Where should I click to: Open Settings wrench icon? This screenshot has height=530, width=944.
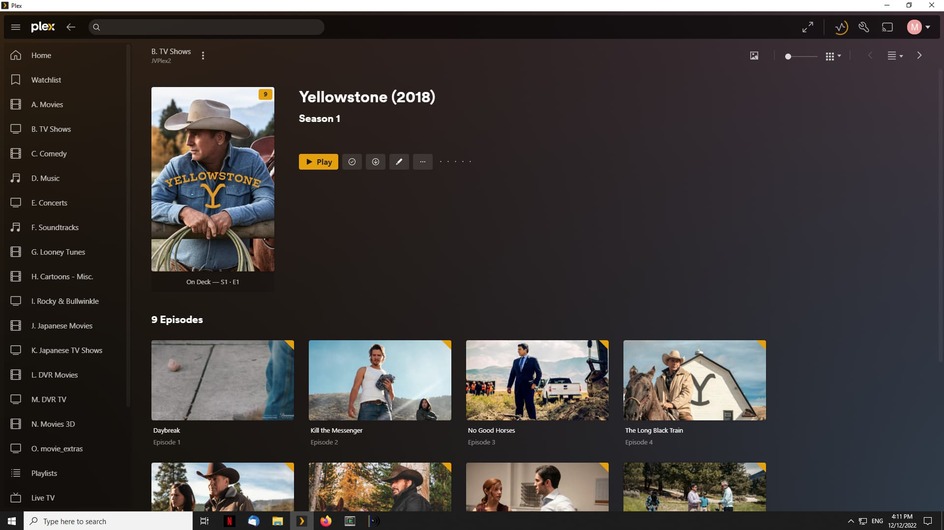863,27
